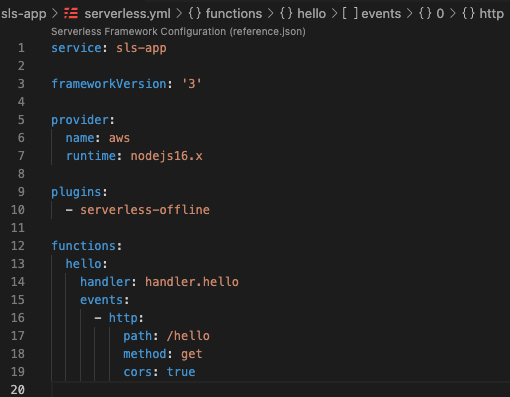Click the 'aws' value on line 6
The image size is (510, 397).
click(x=119, y=138)
